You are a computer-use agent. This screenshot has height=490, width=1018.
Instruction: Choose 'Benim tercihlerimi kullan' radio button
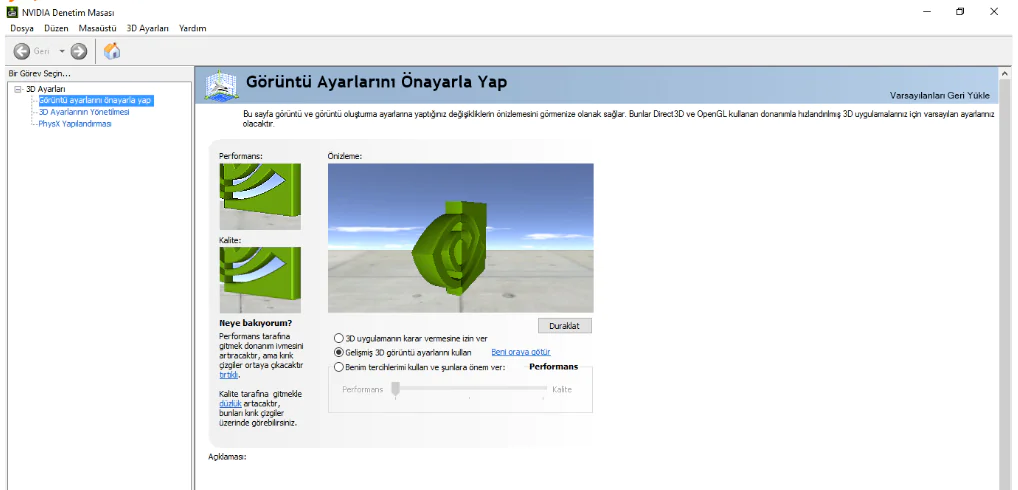[x=338, y=367]
